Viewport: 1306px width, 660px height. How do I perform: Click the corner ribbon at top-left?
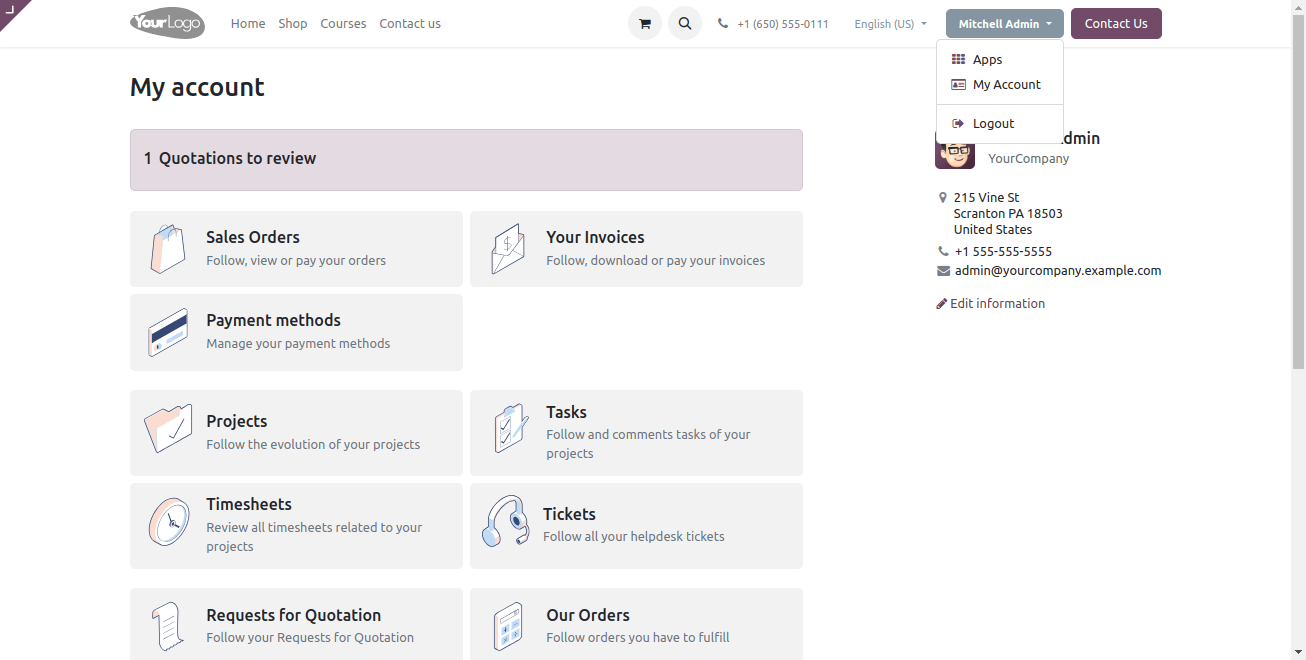[x=14, y=13]
